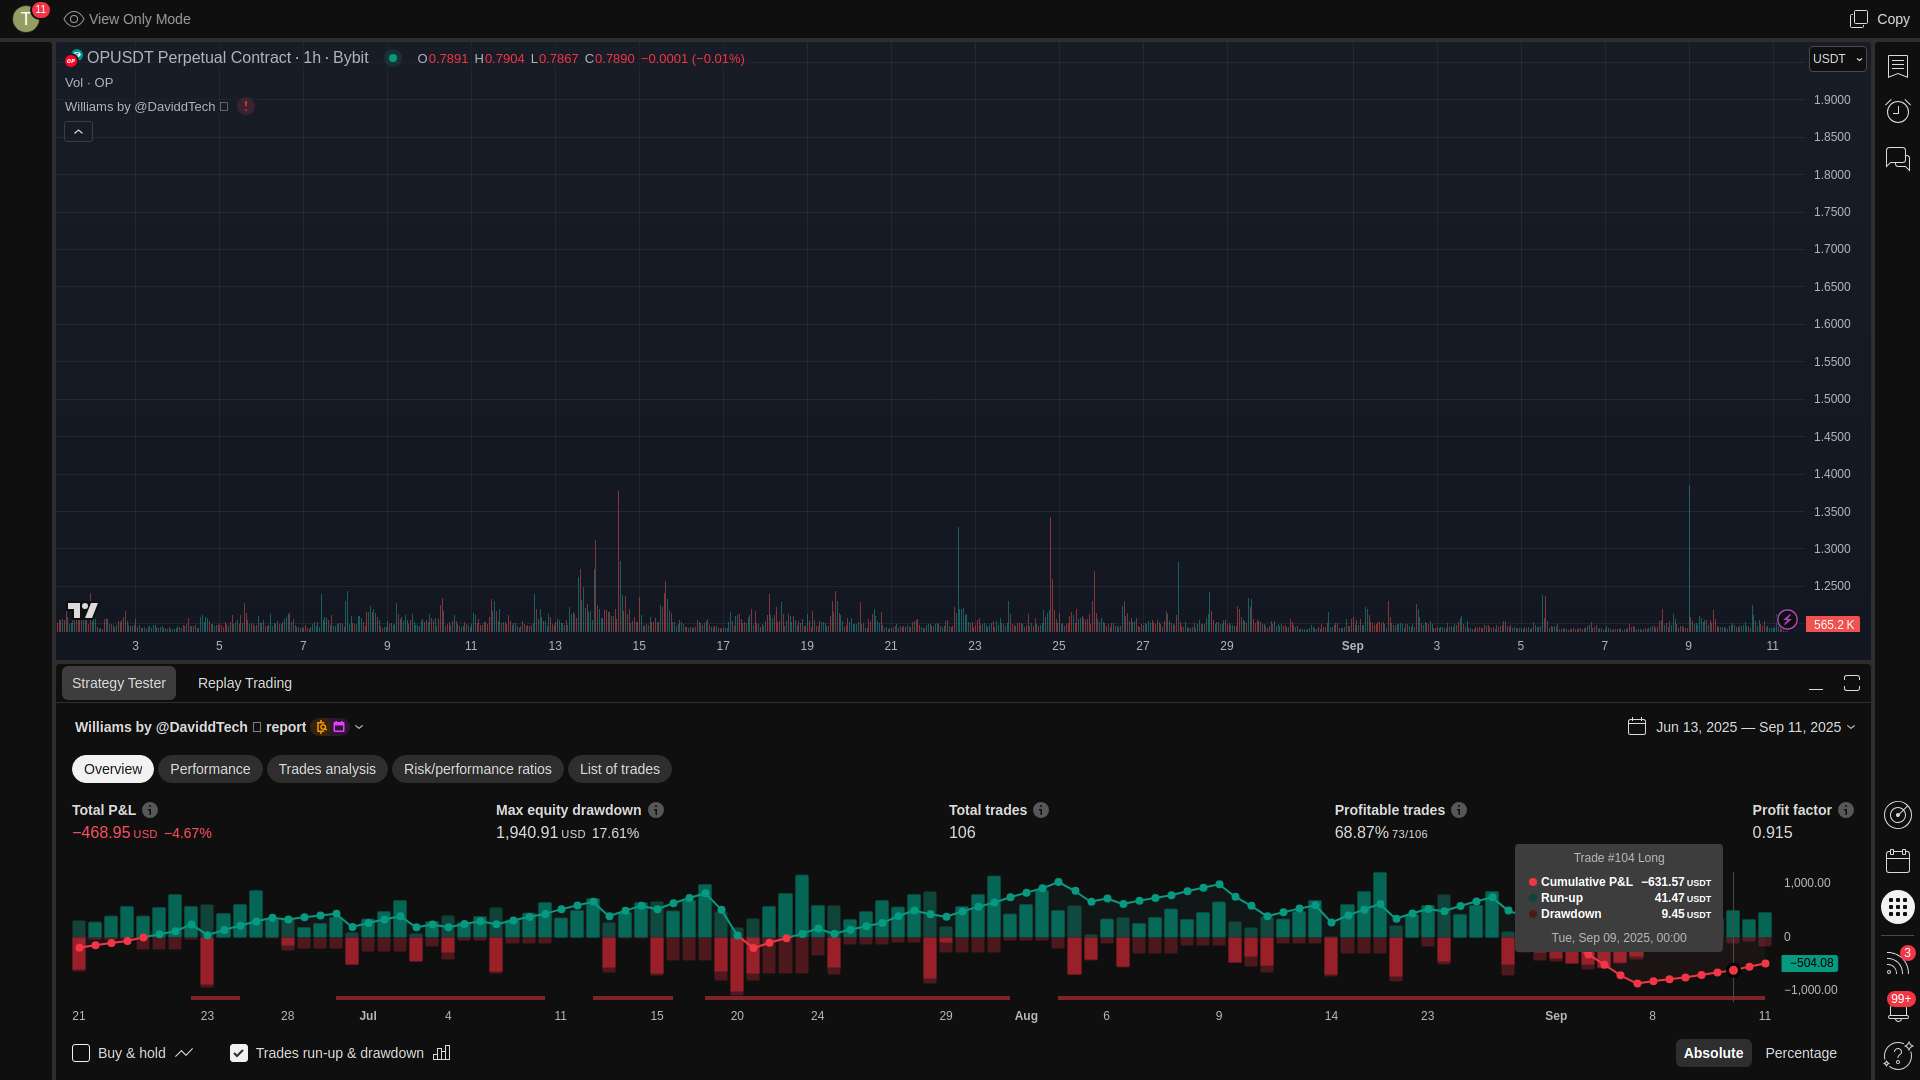This screenshot has width=1920, height=1080.
Task: Click info icon next to Profitable trades
Action: tap(1459, 810)
